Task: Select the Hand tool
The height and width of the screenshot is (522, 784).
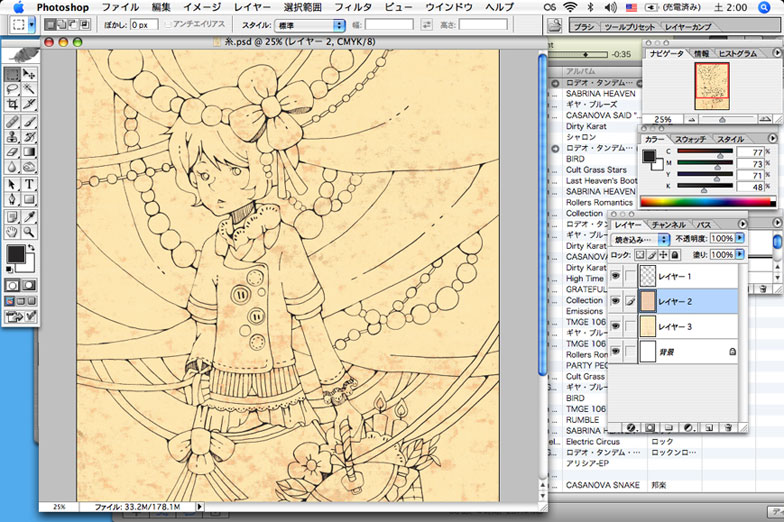Action: pos(12,232)
